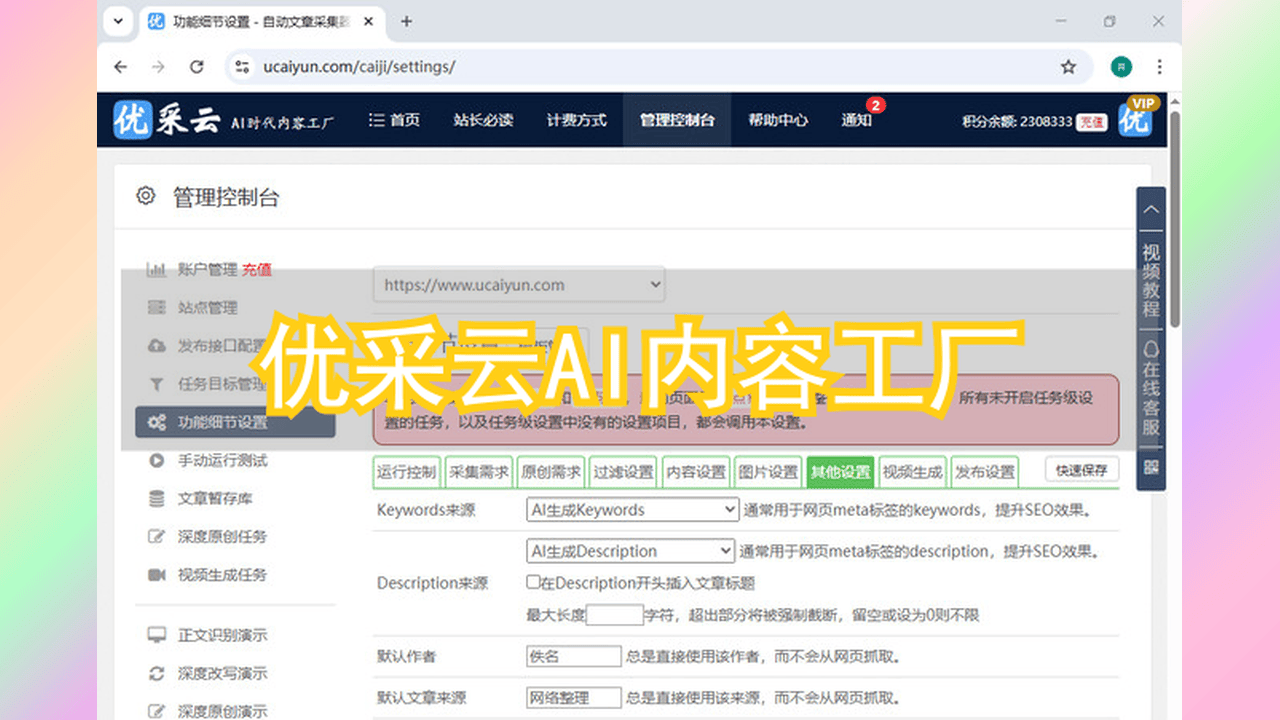Enable inserting article title in Description
Image resolution: width=1280 pixels, height=720 pixels.
pyautogui.click(x=533, y=583)
